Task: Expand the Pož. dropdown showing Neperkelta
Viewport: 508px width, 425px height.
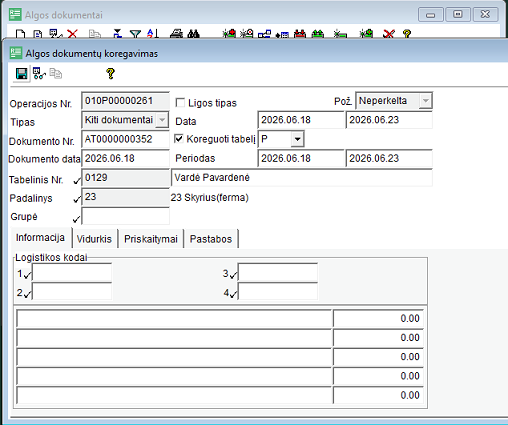Action: (425, 101)
